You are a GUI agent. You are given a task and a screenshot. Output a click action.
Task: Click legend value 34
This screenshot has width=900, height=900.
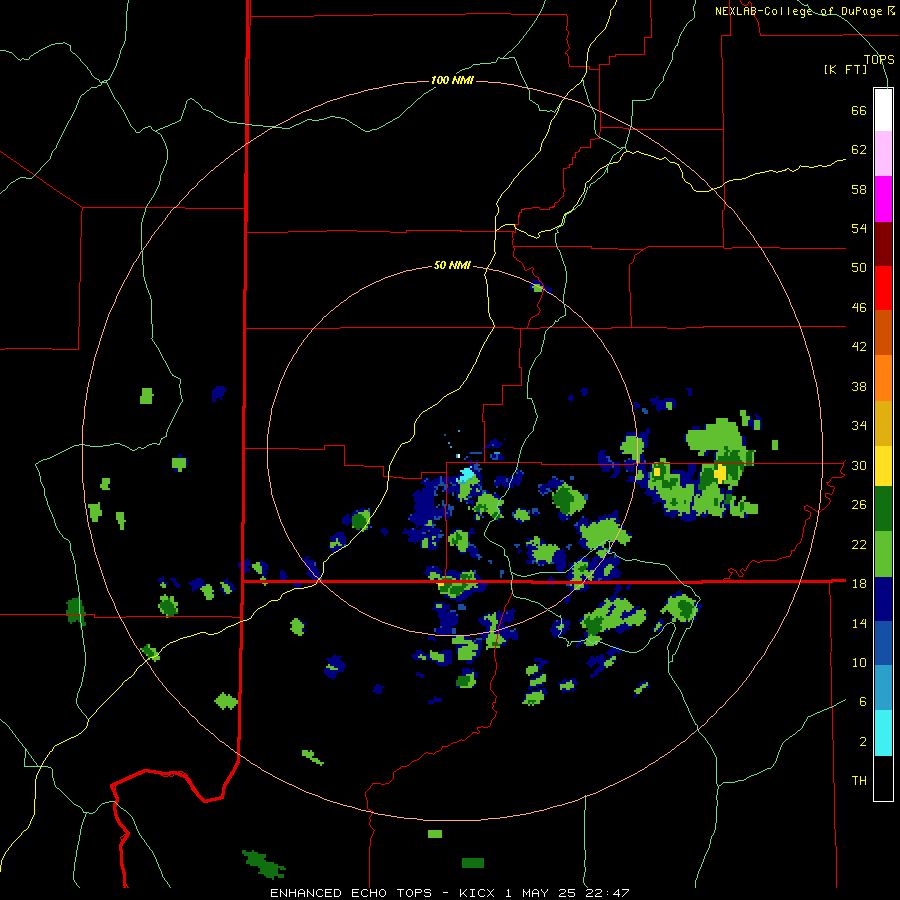point(859,426)
